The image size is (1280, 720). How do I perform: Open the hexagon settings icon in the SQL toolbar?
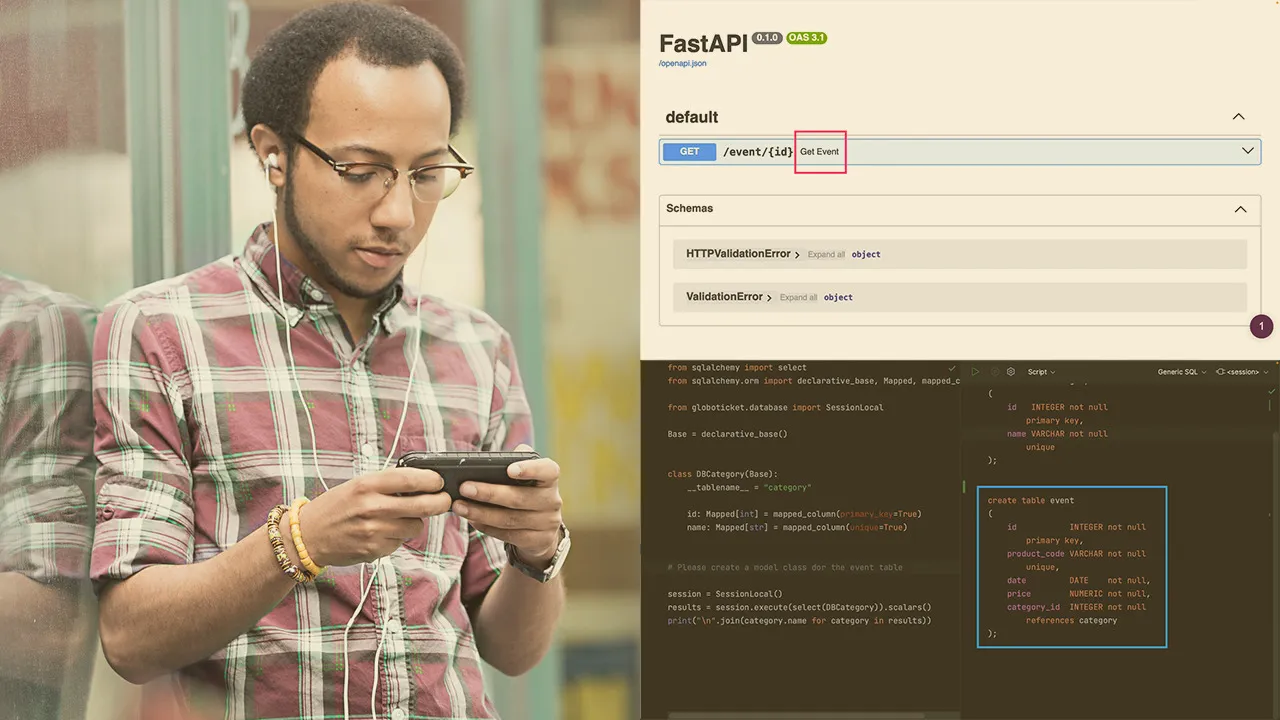1011,371
